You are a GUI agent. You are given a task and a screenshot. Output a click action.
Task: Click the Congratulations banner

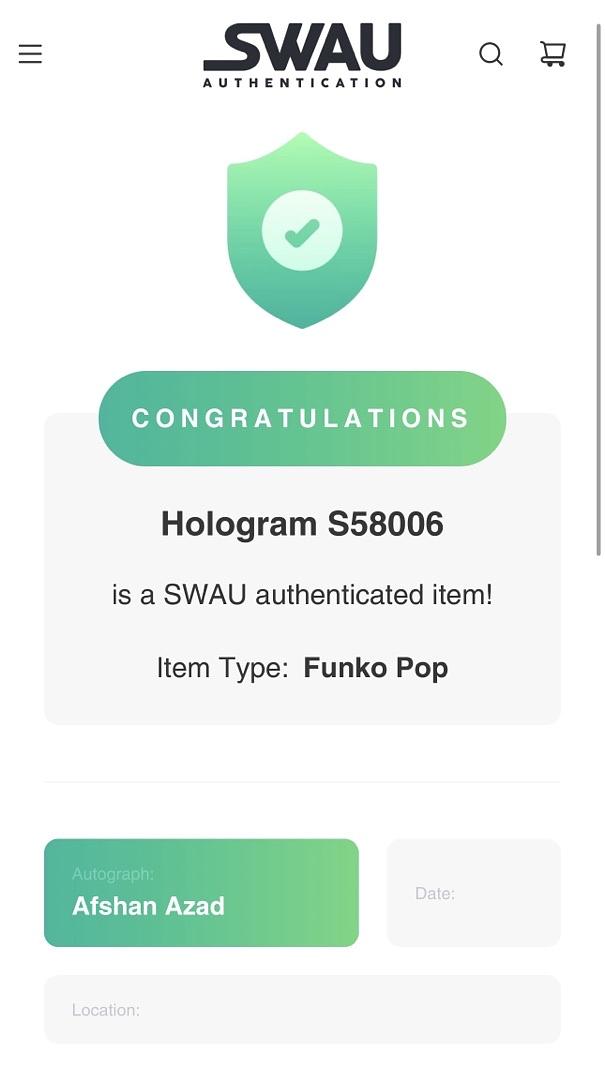302,418
